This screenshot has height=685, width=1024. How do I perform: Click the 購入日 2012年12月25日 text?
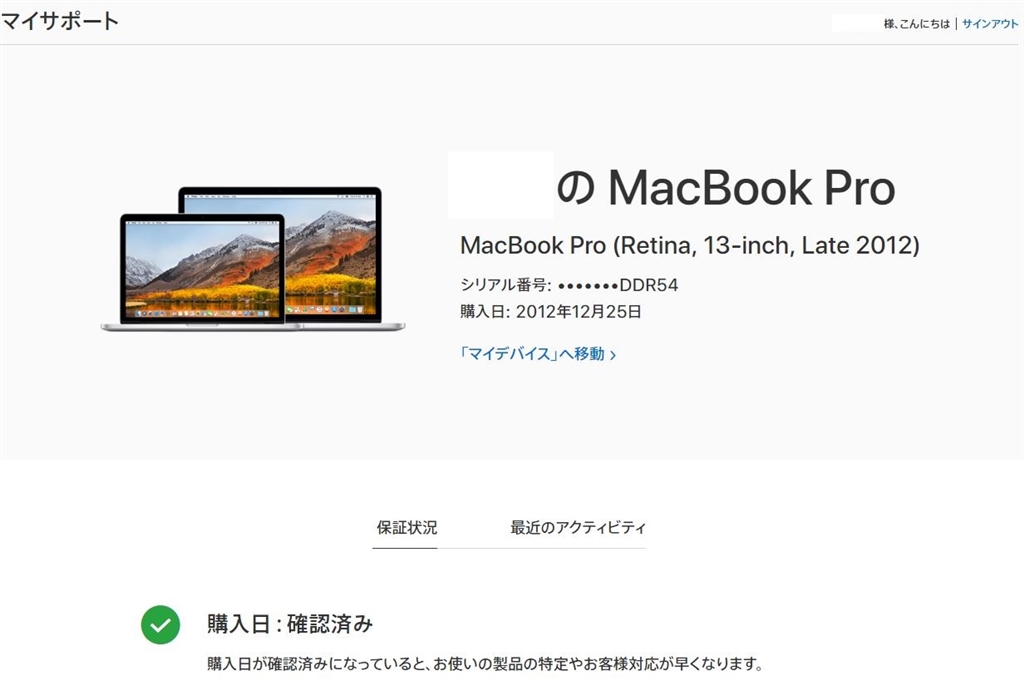coord(551,311)
